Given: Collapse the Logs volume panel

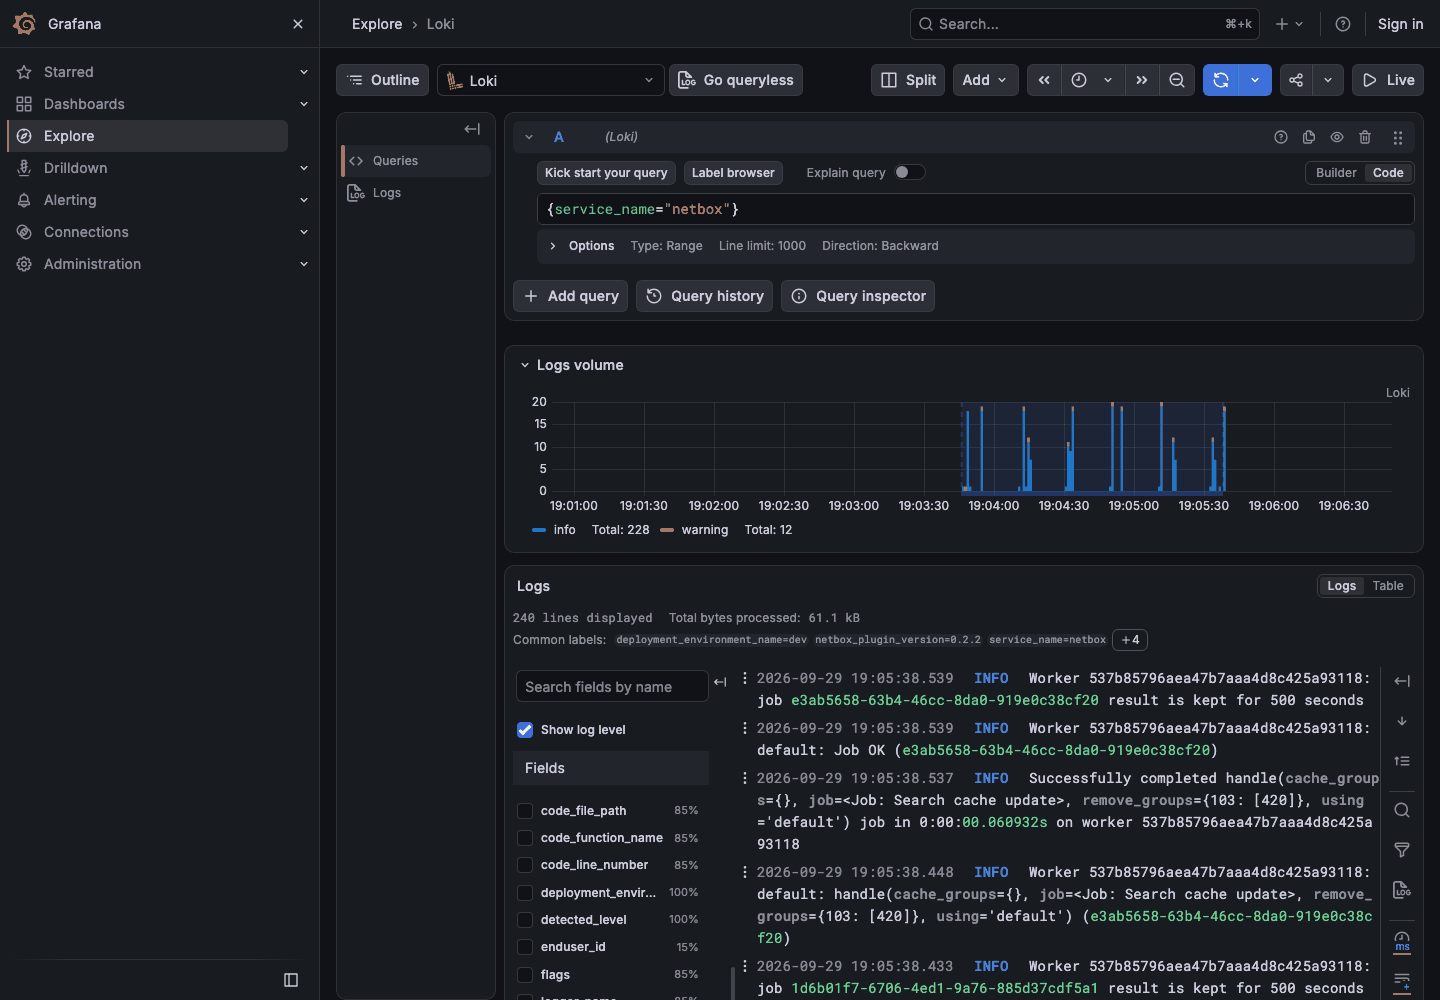Looking at the screenshot, I should (525, 366).
